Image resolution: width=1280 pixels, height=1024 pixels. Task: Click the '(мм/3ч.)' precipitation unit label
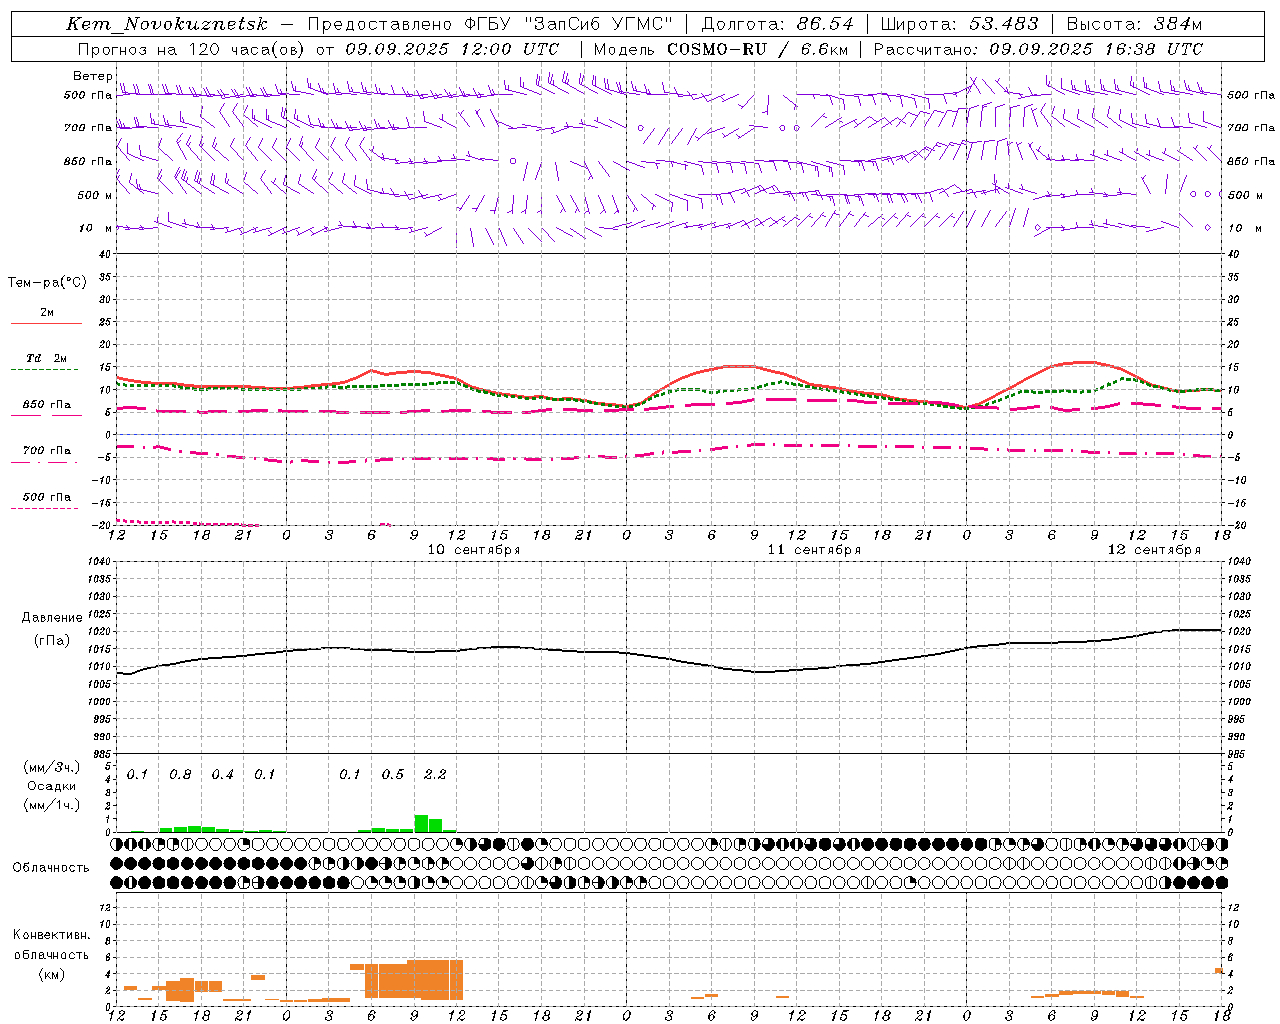click(52, 767)
